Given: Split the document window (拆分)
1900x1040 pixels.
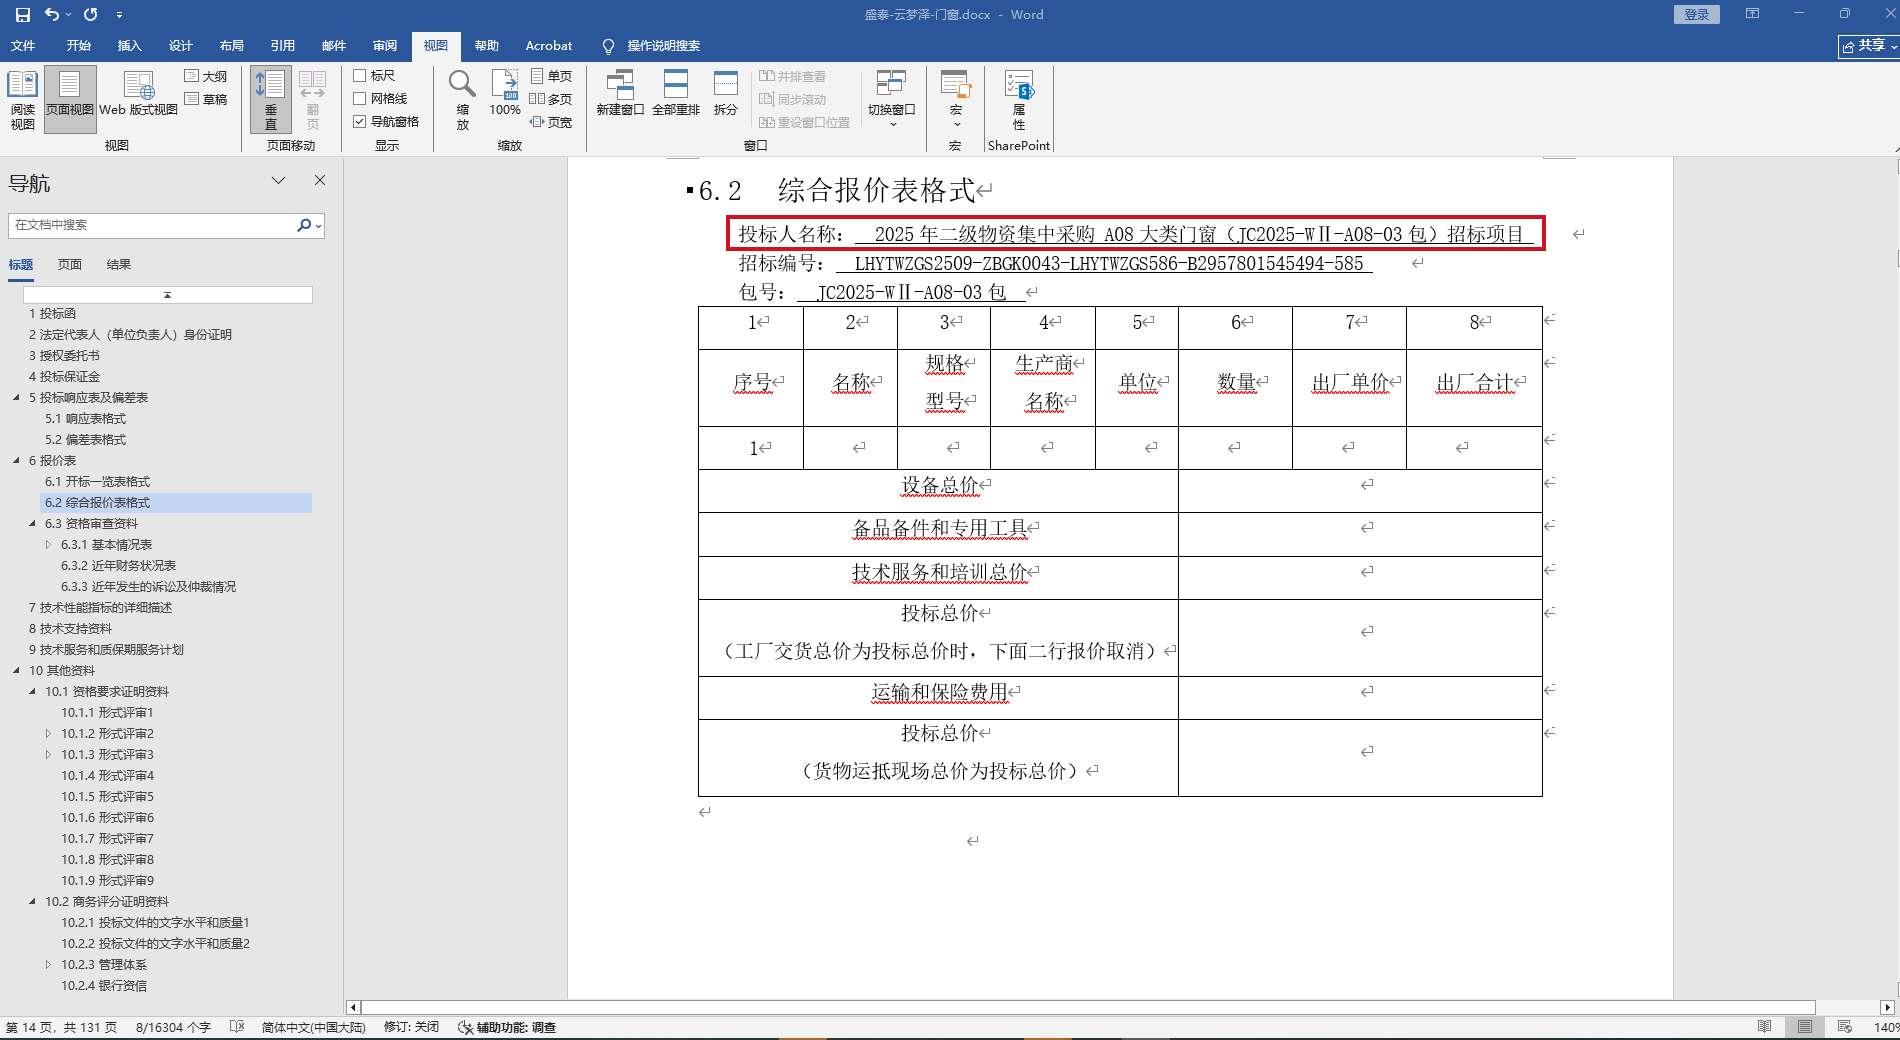Looking at the screenshot, I should [726, 93].
